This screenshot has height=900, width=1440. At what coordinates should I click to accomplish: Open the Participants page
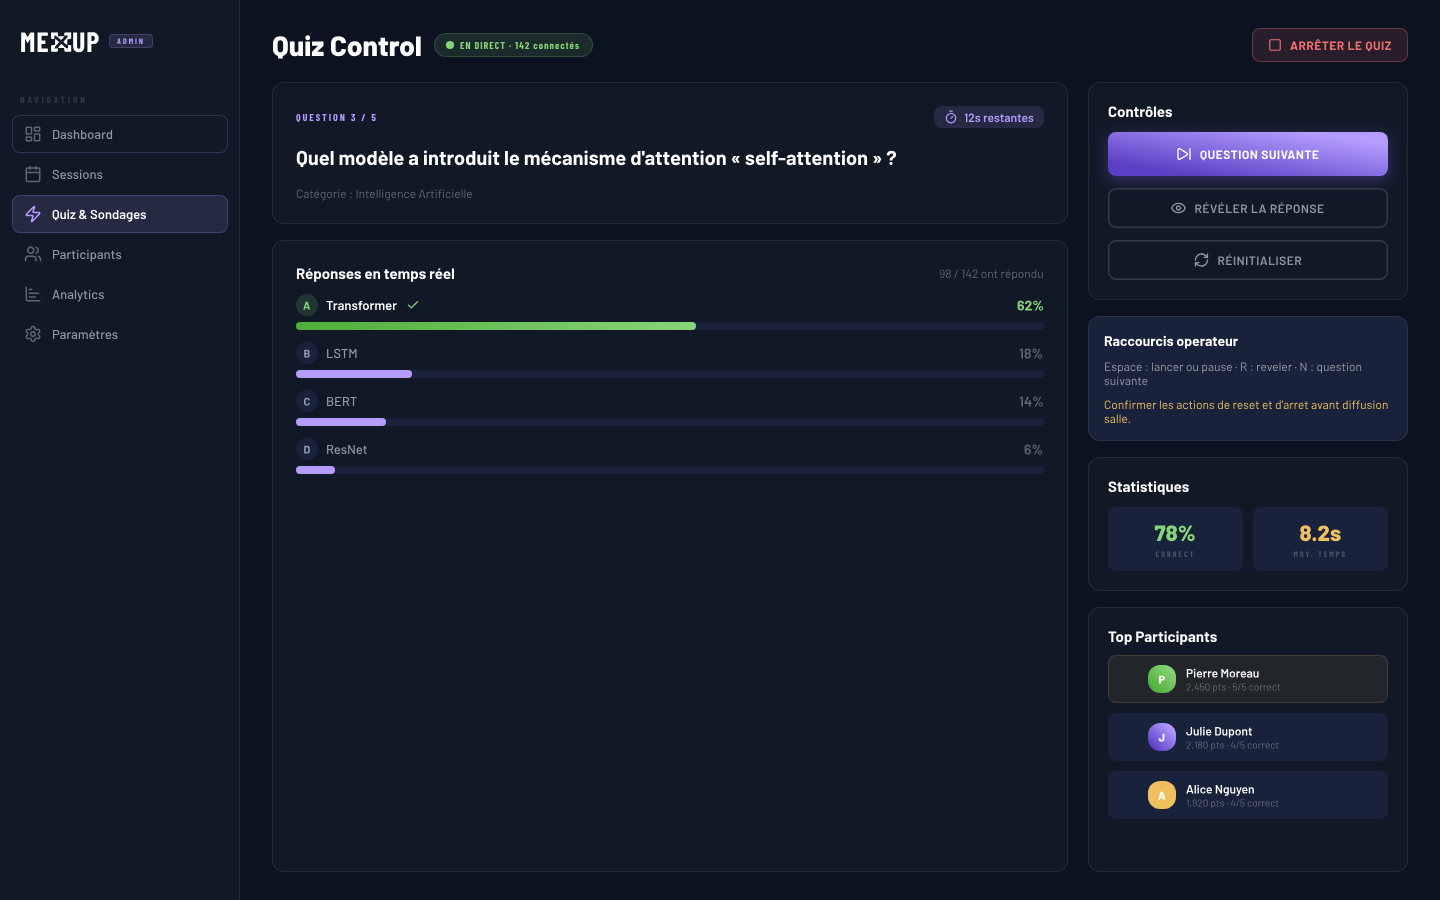tap(120, 254)
